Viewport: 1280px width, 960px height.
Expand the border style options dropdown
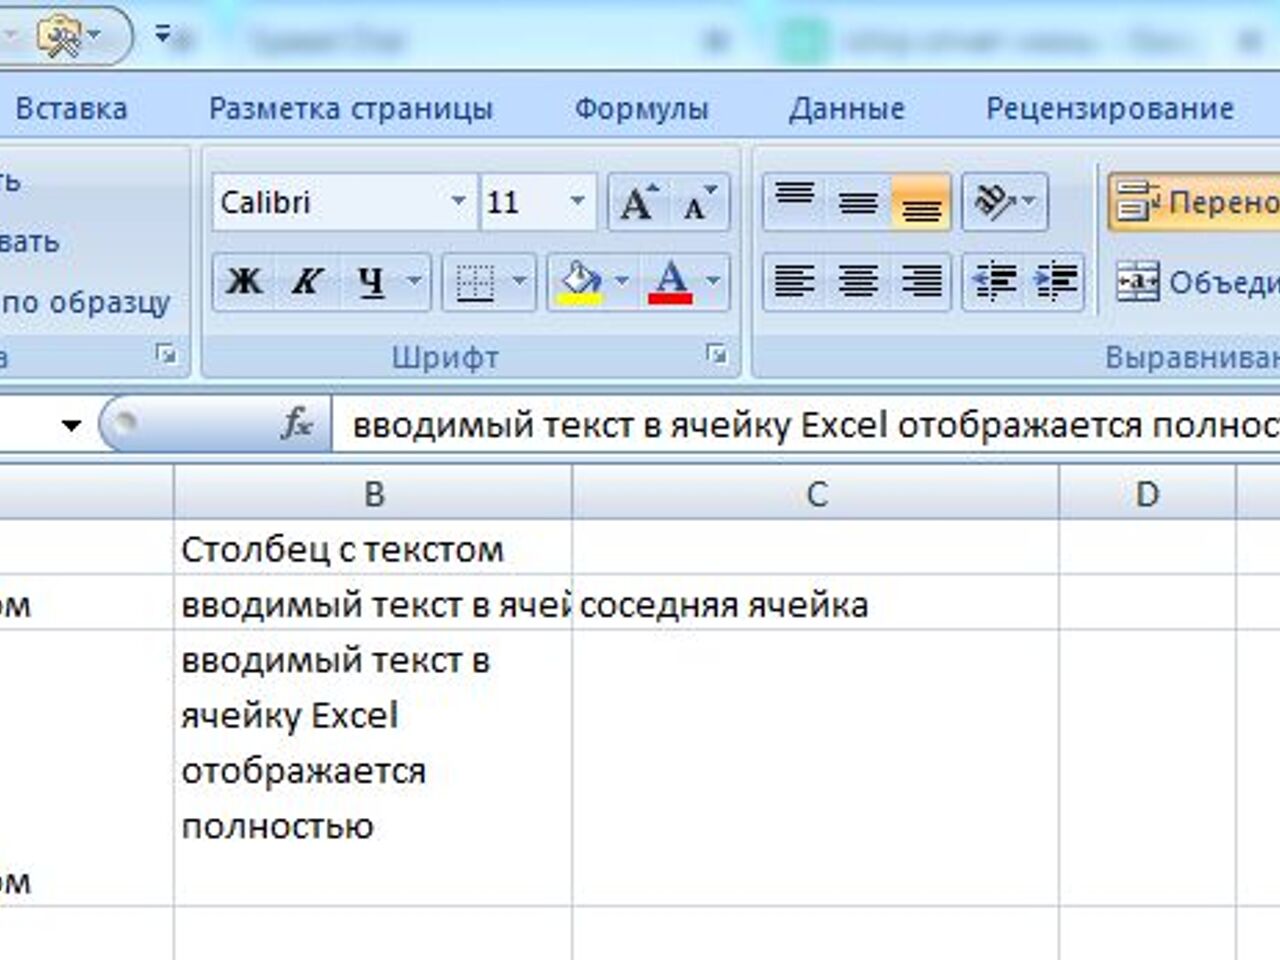(x=518, y=282)
